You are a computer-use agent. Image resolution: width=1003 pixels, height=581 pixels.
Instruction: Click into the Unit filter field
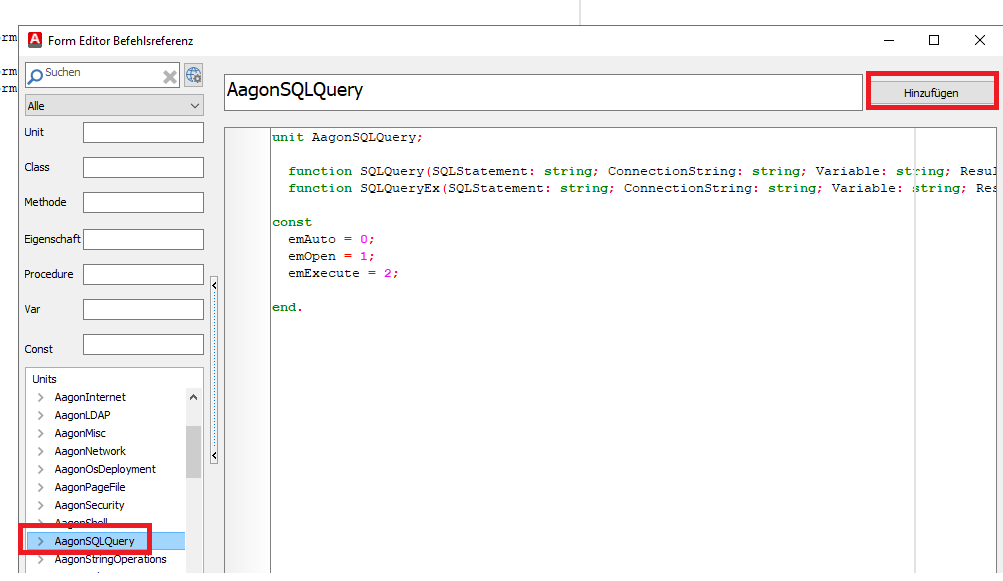[x=143, y=133]
